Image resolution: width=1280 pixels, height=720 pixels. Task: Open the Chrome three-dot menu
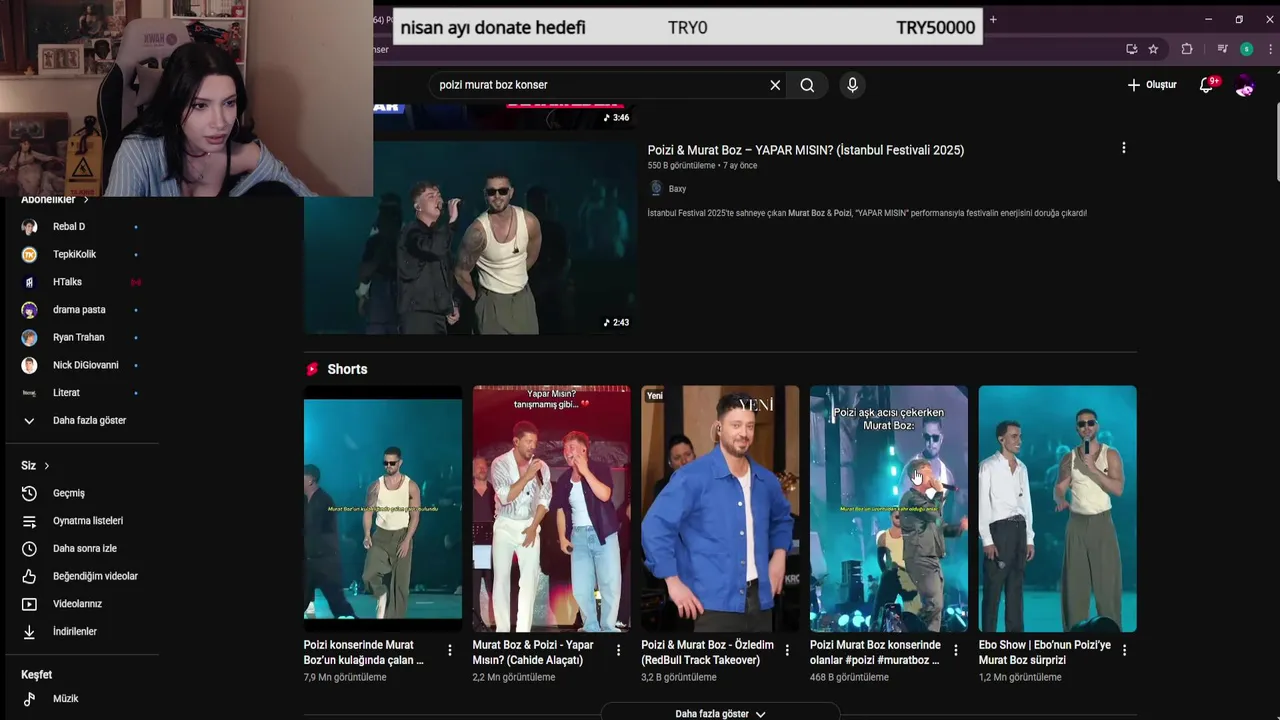pyautogui.click(x=1270, y=49)
